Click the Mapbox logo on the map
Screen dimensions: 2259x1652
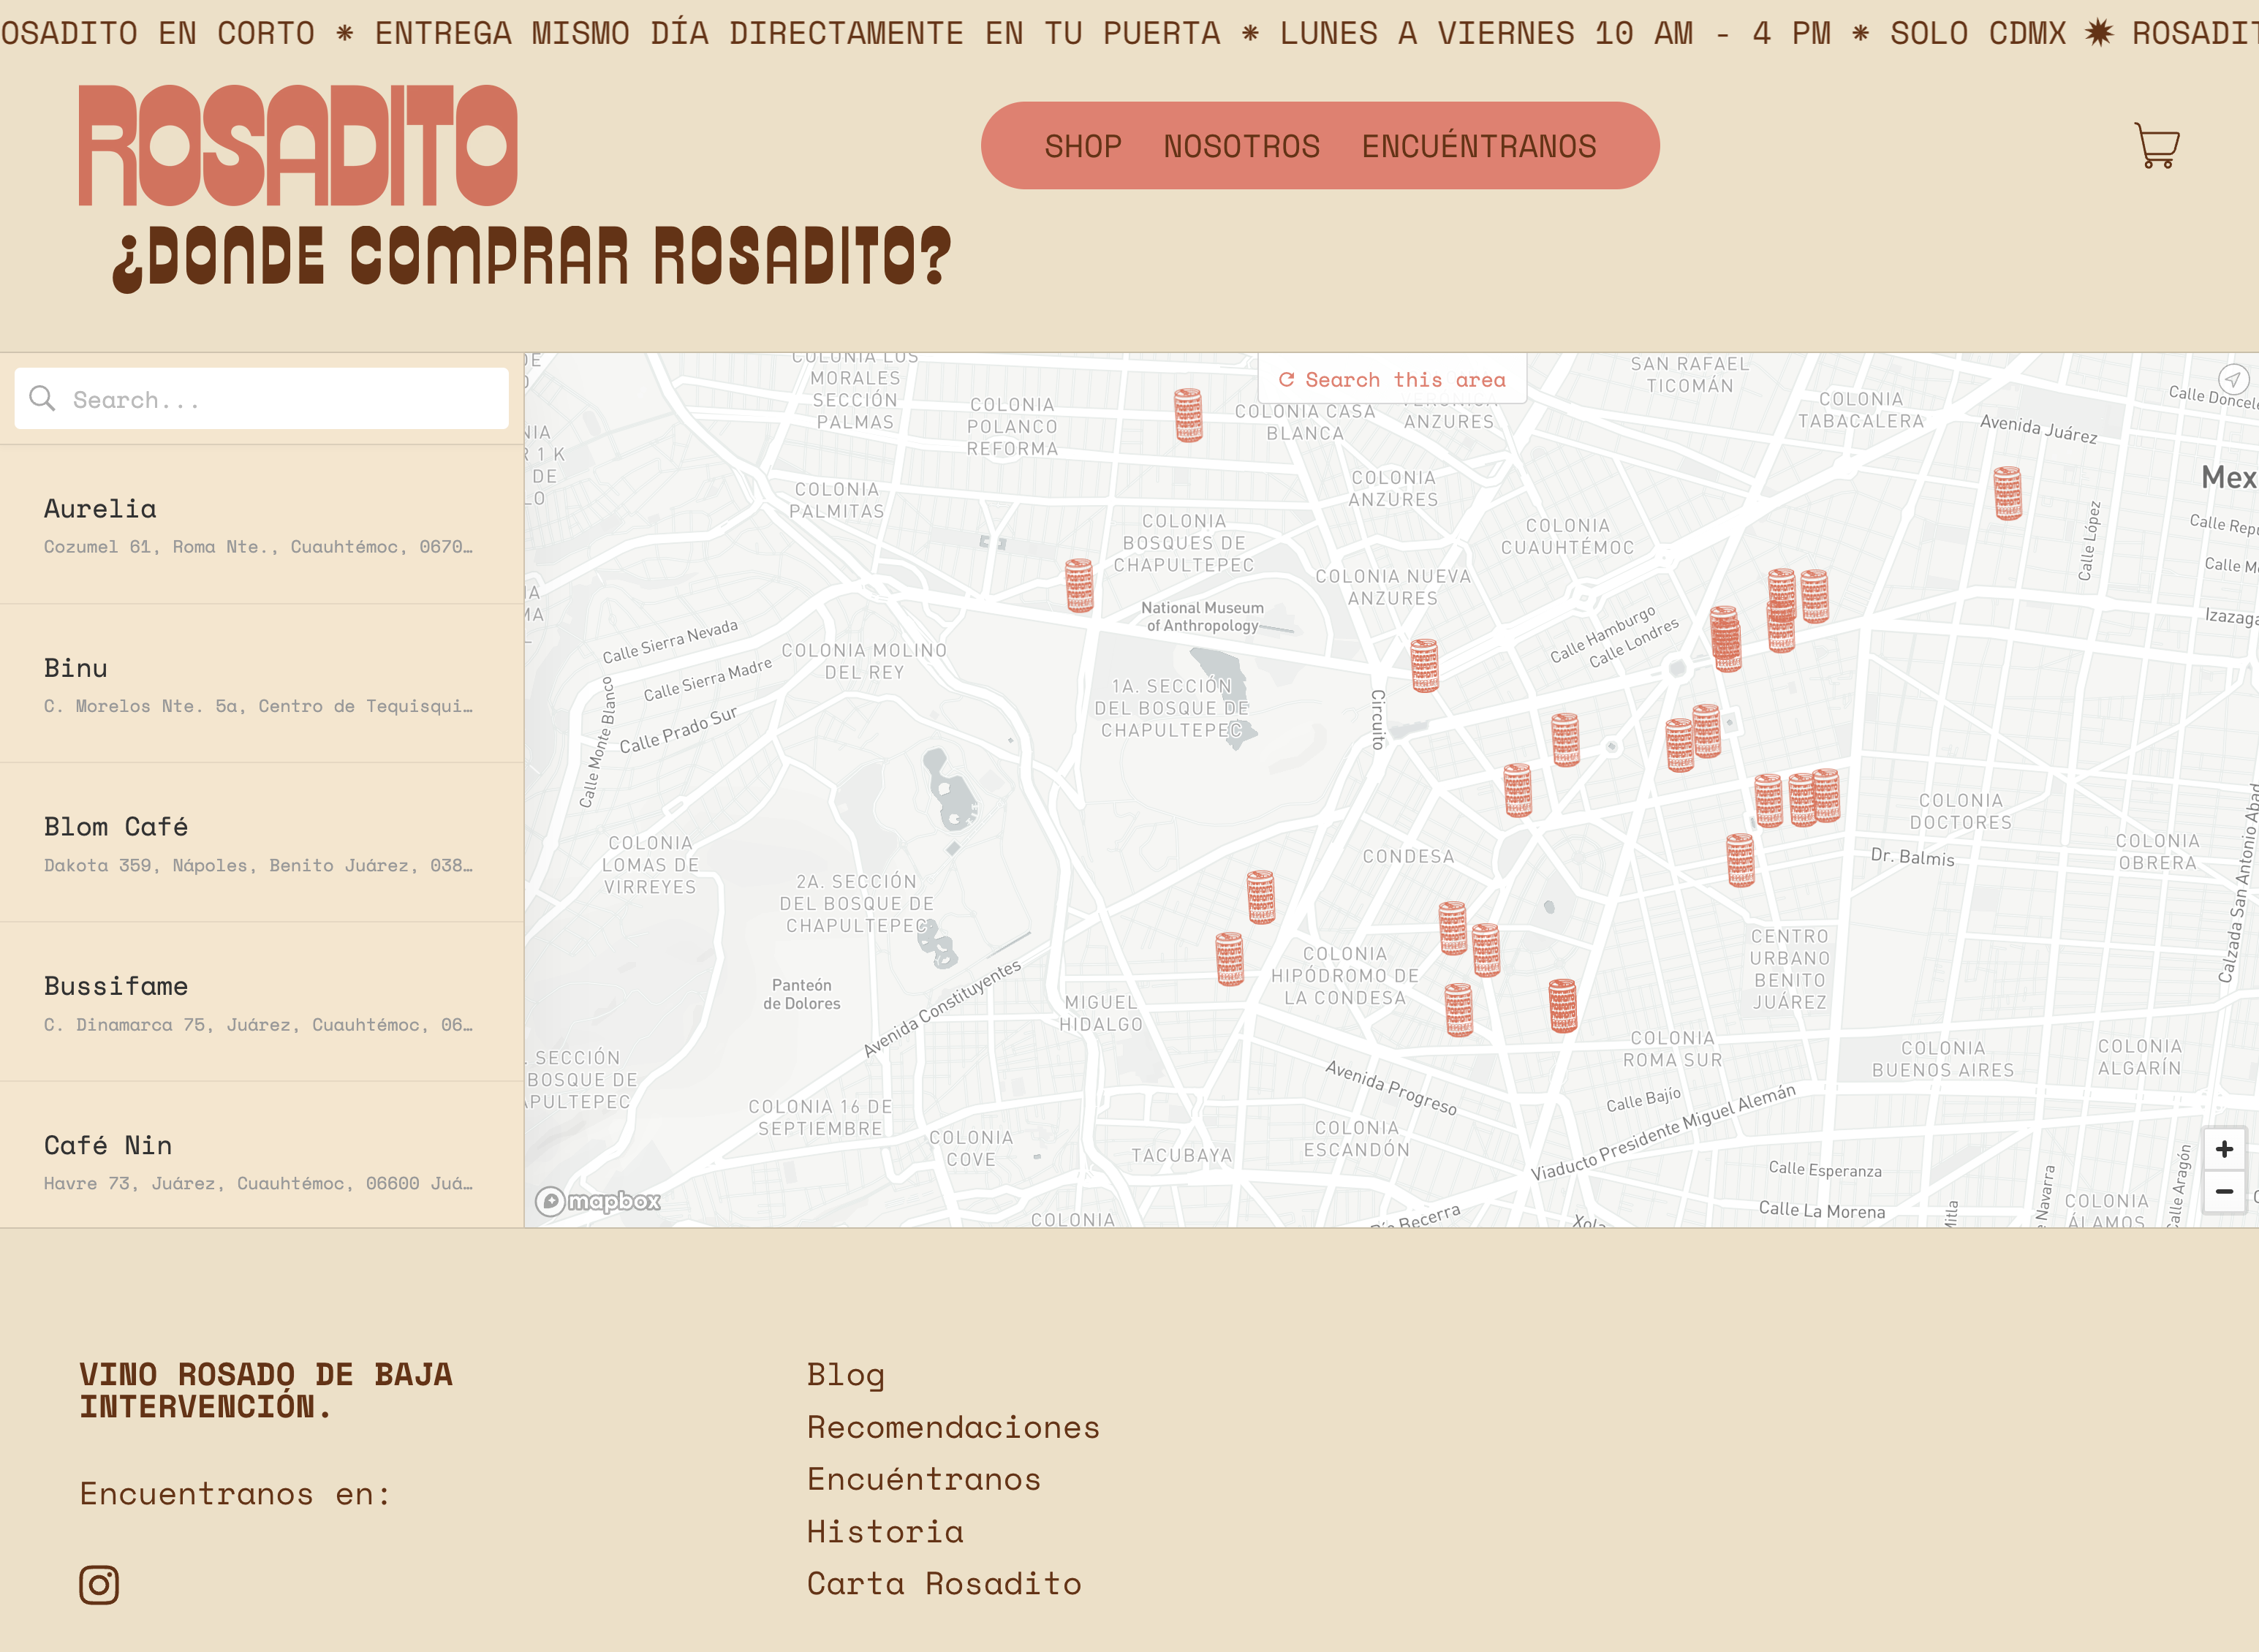coord(597,1203)
